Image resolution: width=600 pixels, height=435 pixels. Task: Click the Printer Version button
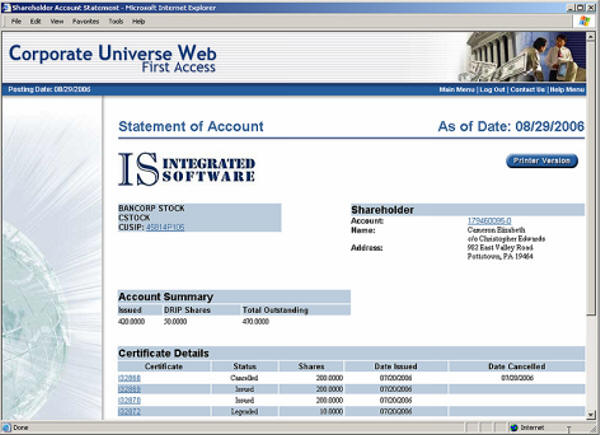pos(542,161)
